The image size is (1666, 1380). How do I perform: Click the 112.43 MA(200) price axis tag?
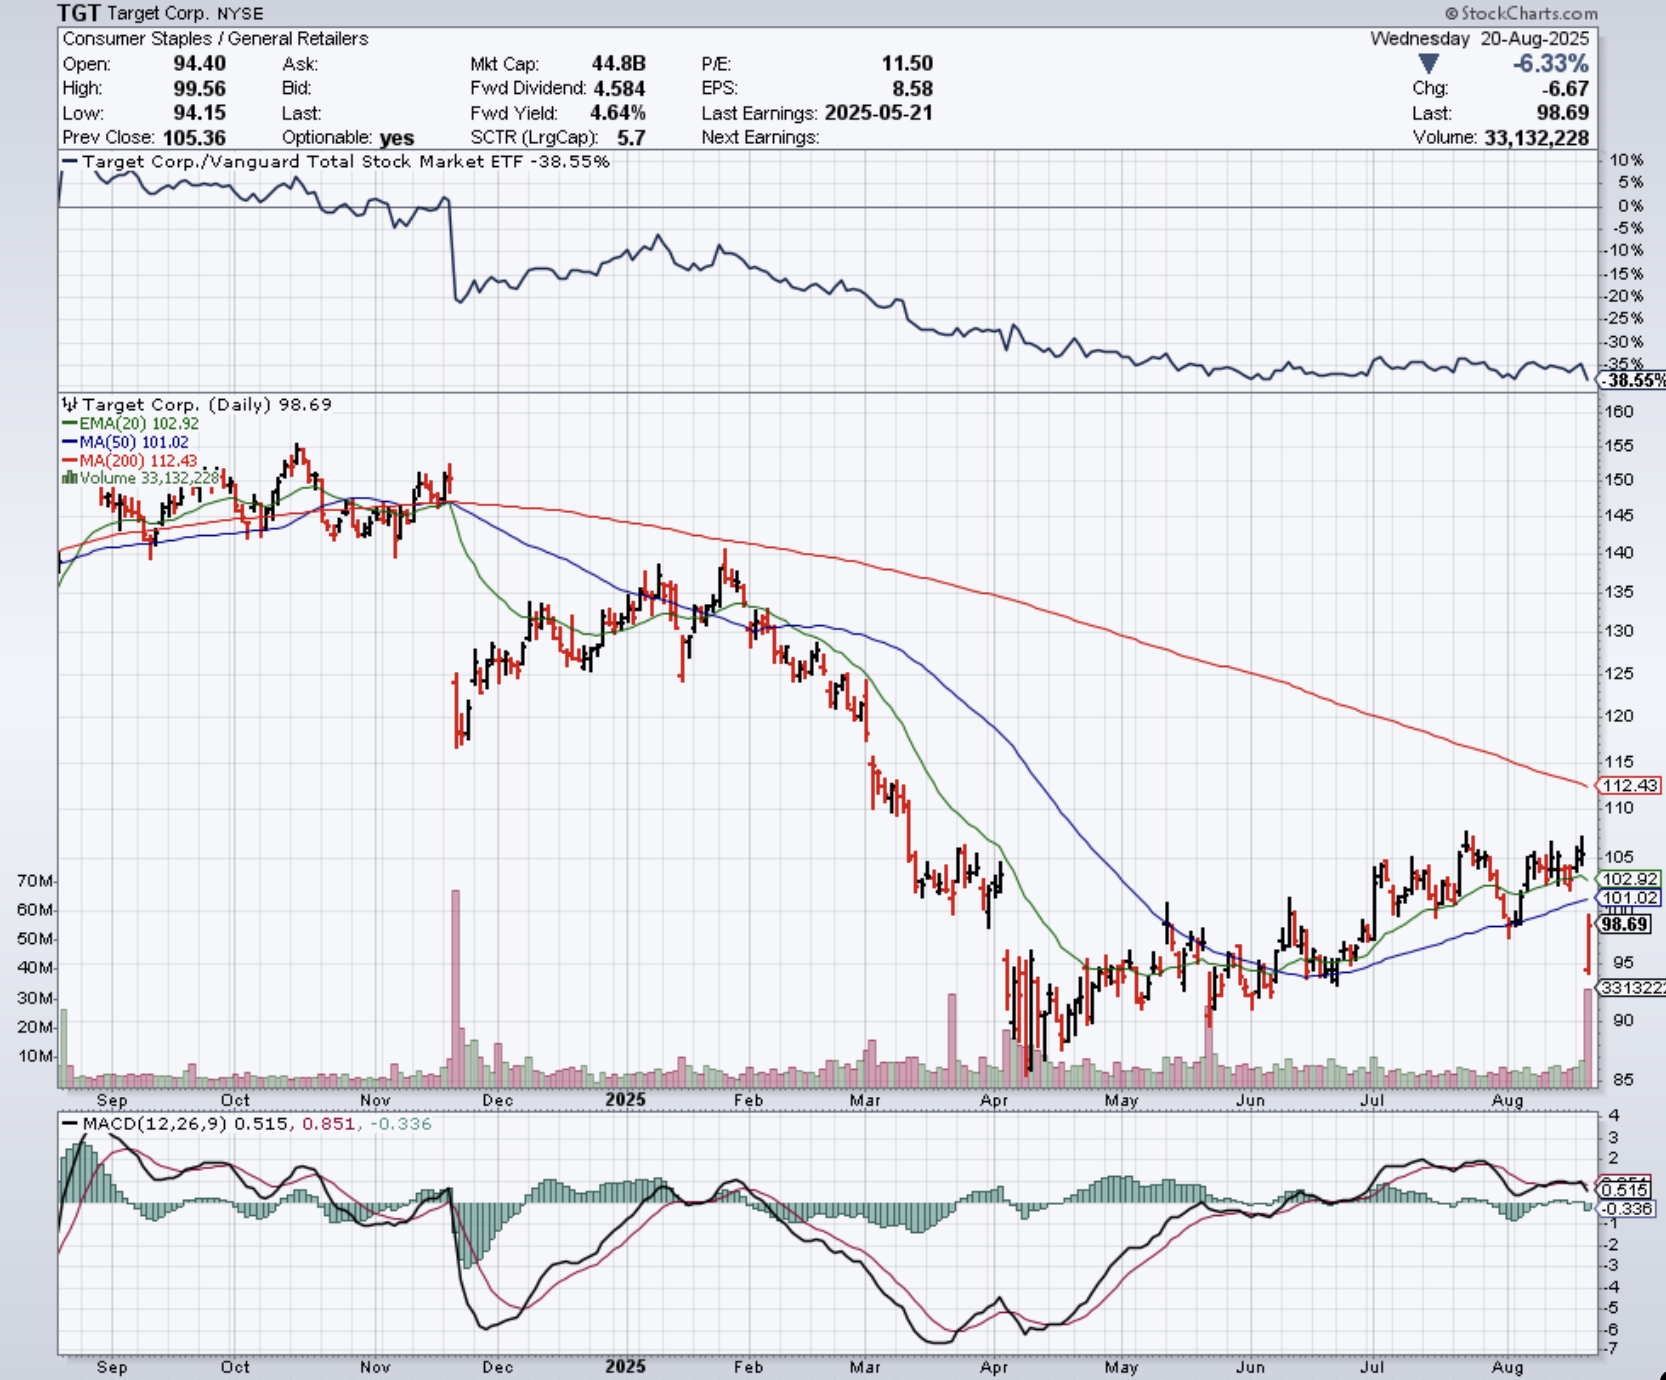[x=1630, y=786]
